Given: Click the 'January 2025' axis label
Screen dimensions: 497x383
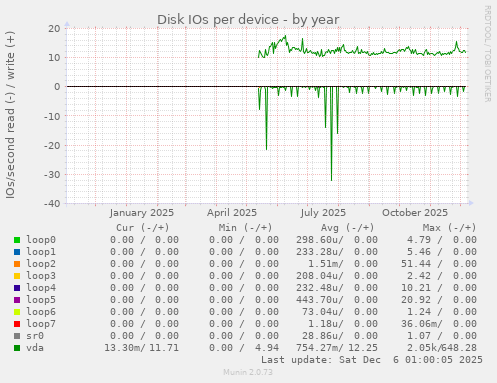Looking at the screenshot, I should pos(142,213).
